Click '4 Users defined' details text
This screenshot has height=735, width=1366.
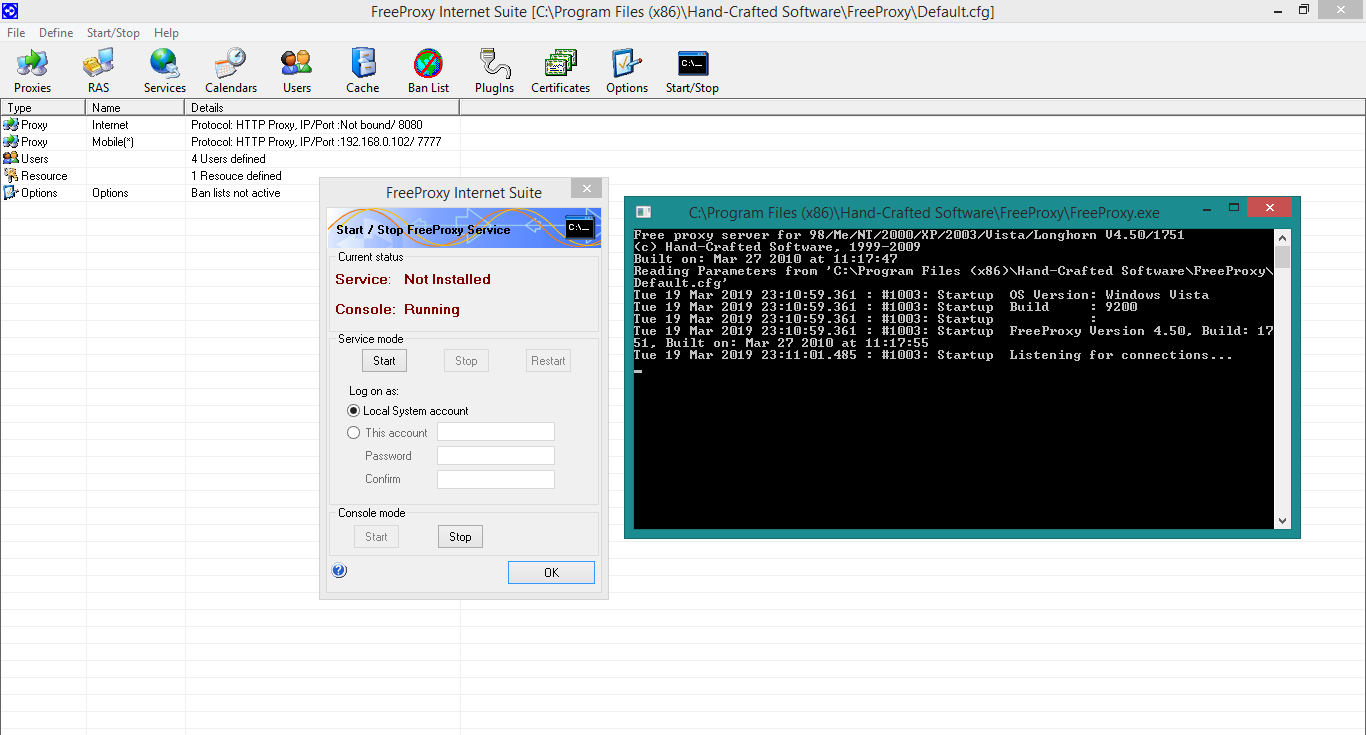click(x=228, y=159)
